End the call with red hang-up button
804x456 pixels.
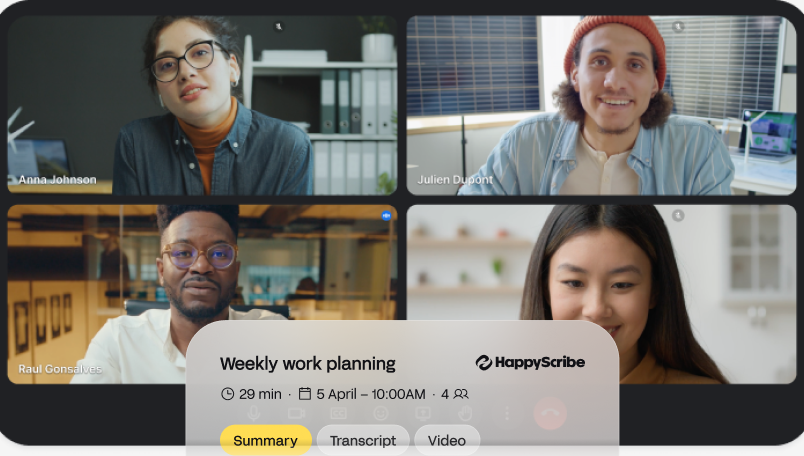coord(550,413)
